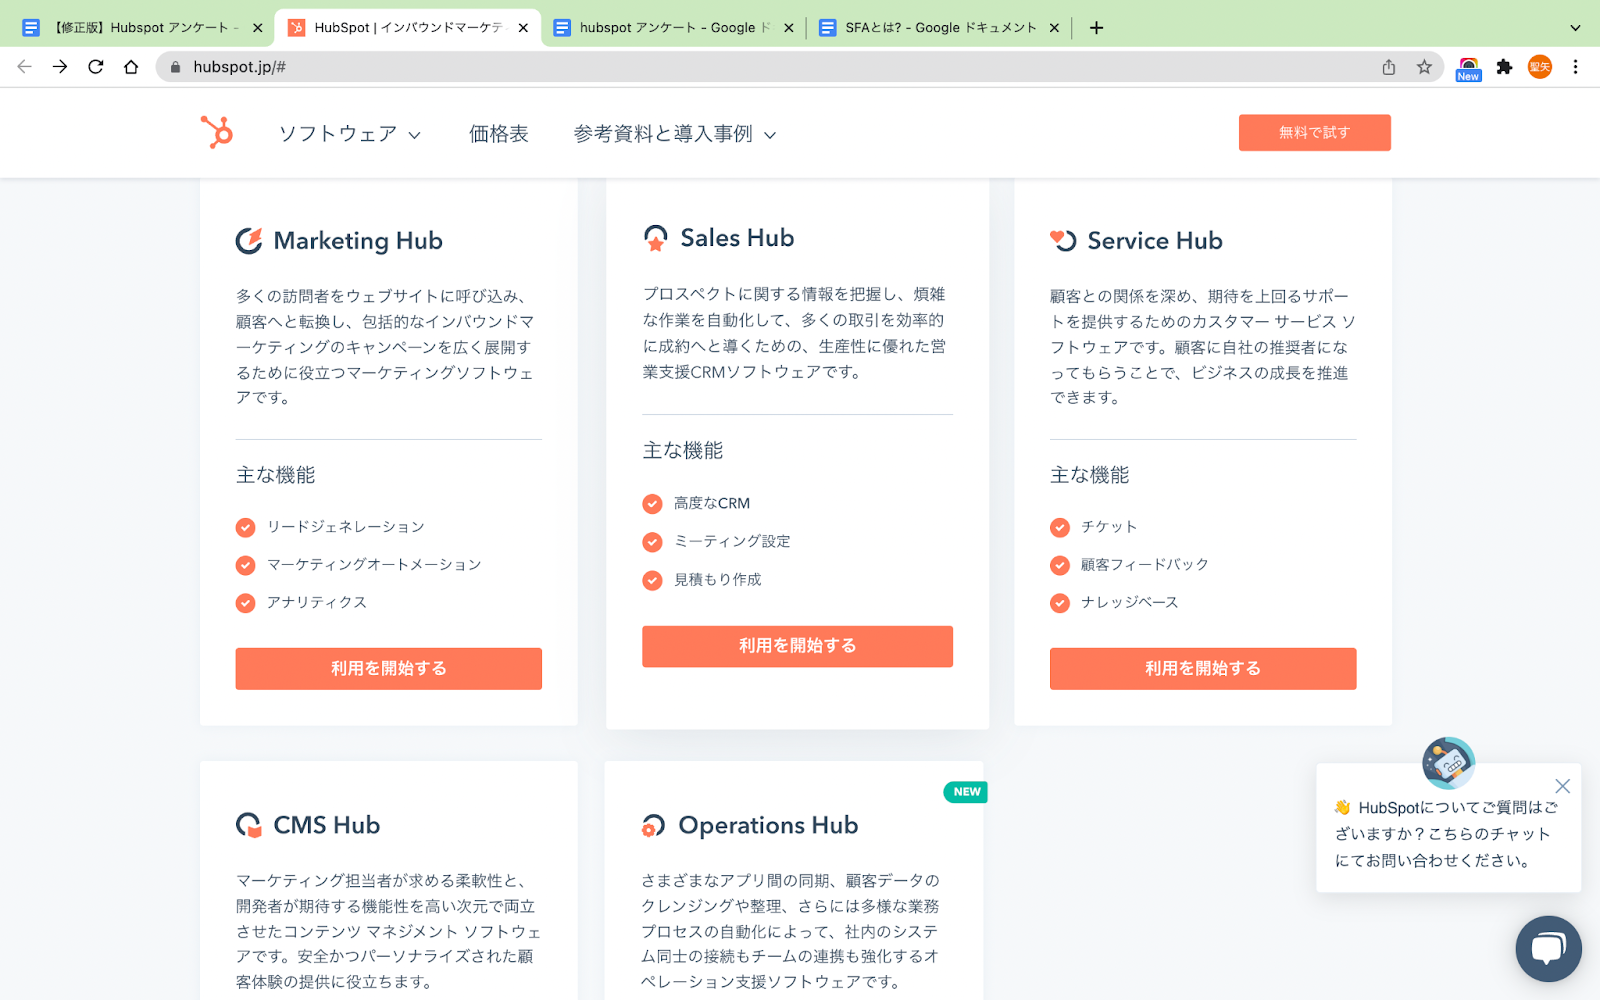The image size is (1600, 1000).
Task: Click the NEW badge on Operations Hub
Action: tap(966, 792)
